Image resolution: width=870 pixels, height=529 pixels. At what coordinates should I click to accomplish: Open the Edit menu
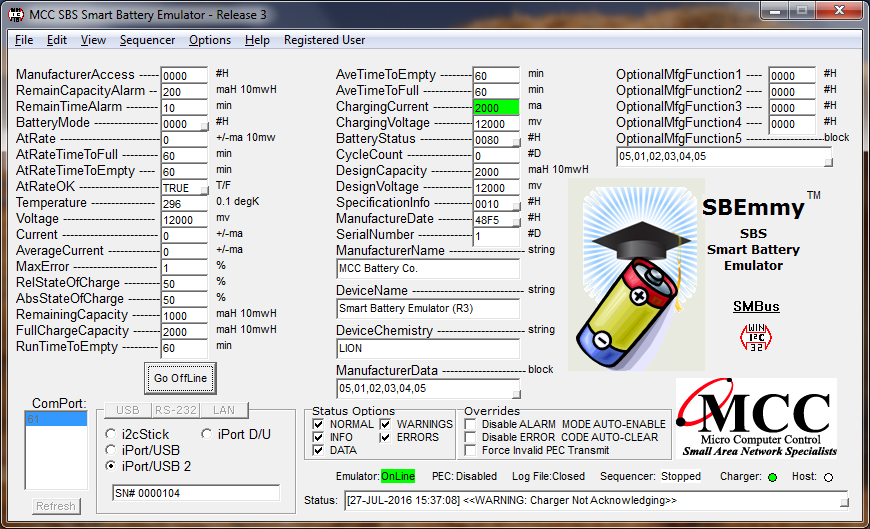click(57, 40)
